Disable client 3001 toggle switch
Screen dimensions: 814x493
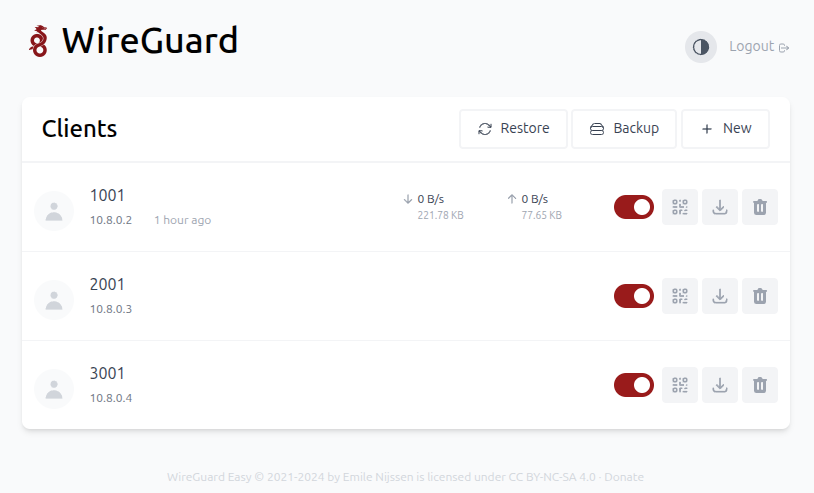(634, 385)
